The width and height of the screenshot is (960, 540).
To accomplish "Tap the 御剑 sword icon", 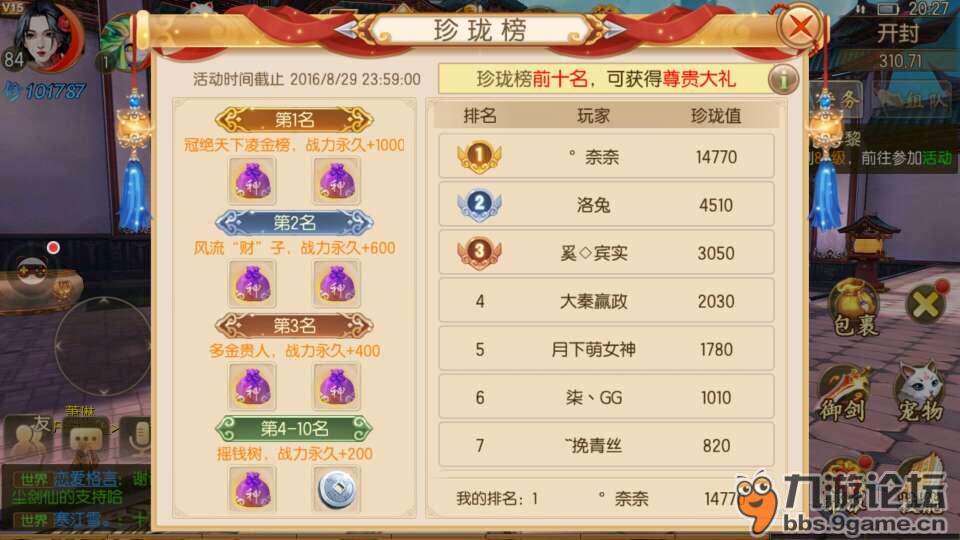I will coord(845,393).
